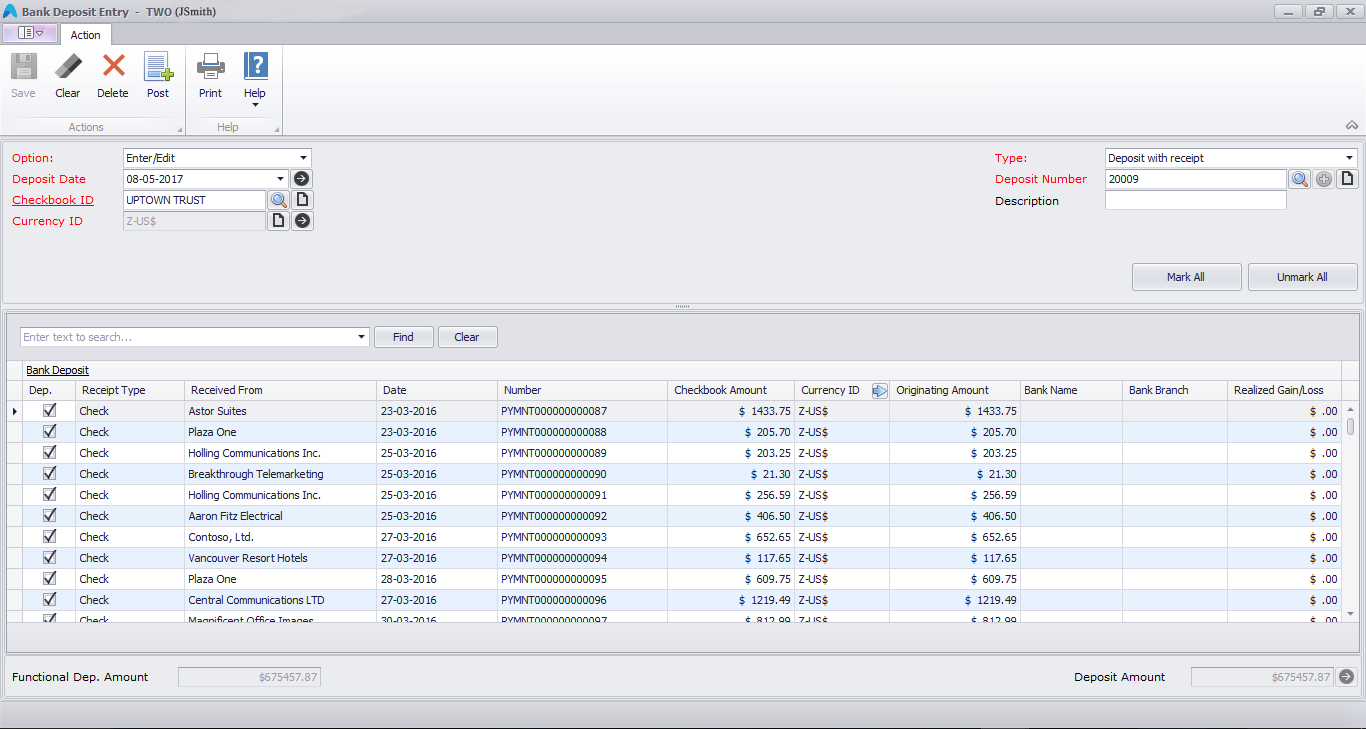1366x729 pixels.
Task: Click the arrow button next to Deposit Date
Action: (302, 179)
